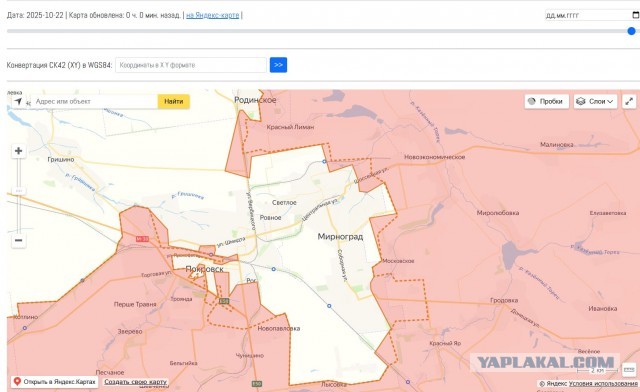Click the E50 road shield near Покровск
The height and width of the screenshot is (392, 640).
[224, 301]
